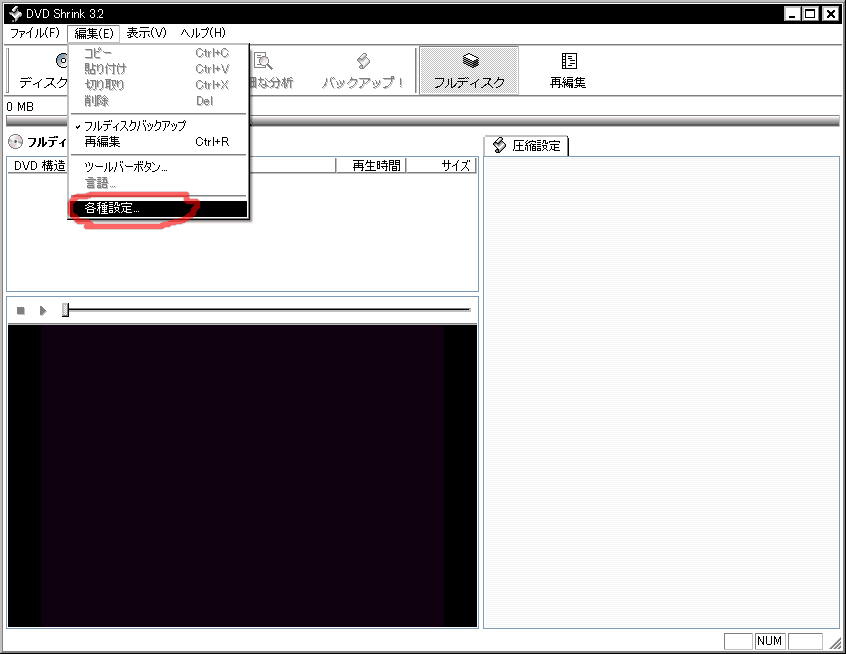Click the DVD 構造 column header
Screen dimensions: 846x654
(x=38, y=166)
